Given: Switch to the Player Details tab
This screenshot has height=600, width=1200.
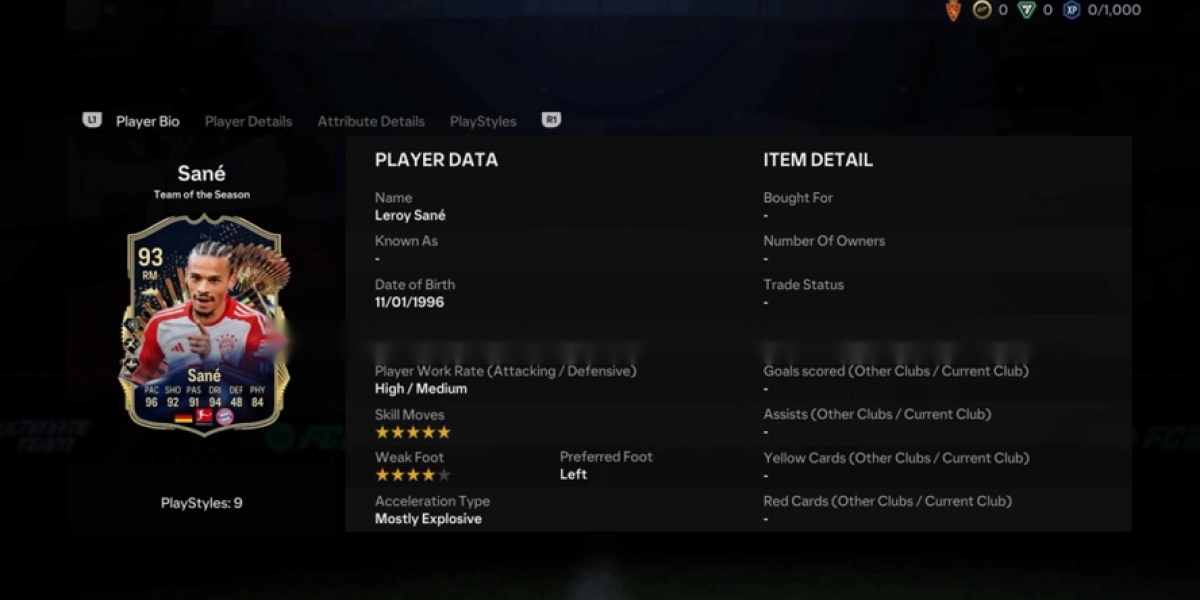Looking at the screenshot, I should (248, 121).
